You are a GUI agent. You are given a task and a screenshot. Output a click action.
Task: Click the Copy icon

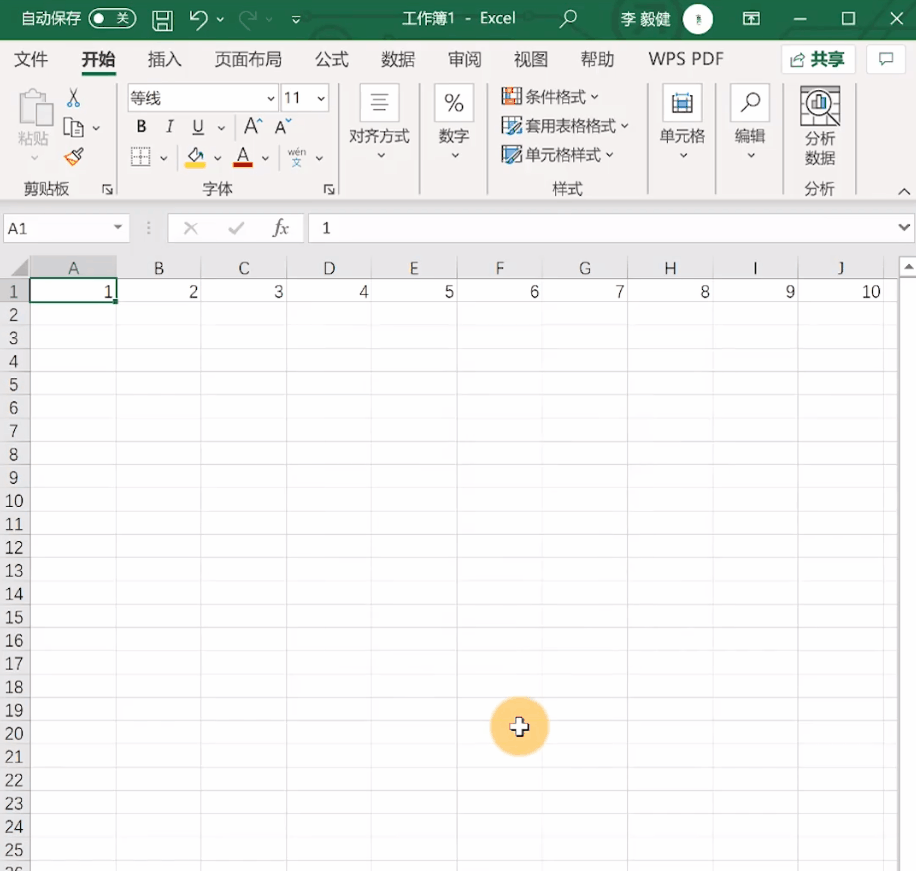tap(74, 127)
